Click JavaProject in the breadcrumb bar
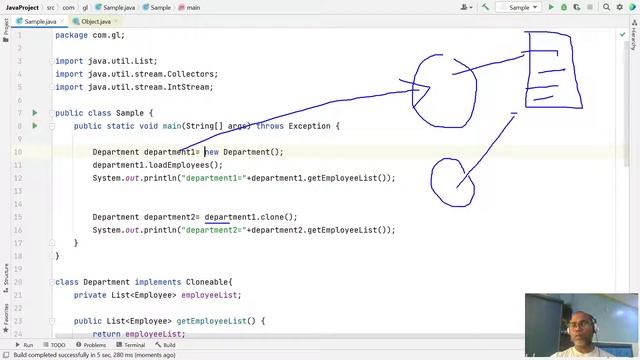 coord(22,7)
